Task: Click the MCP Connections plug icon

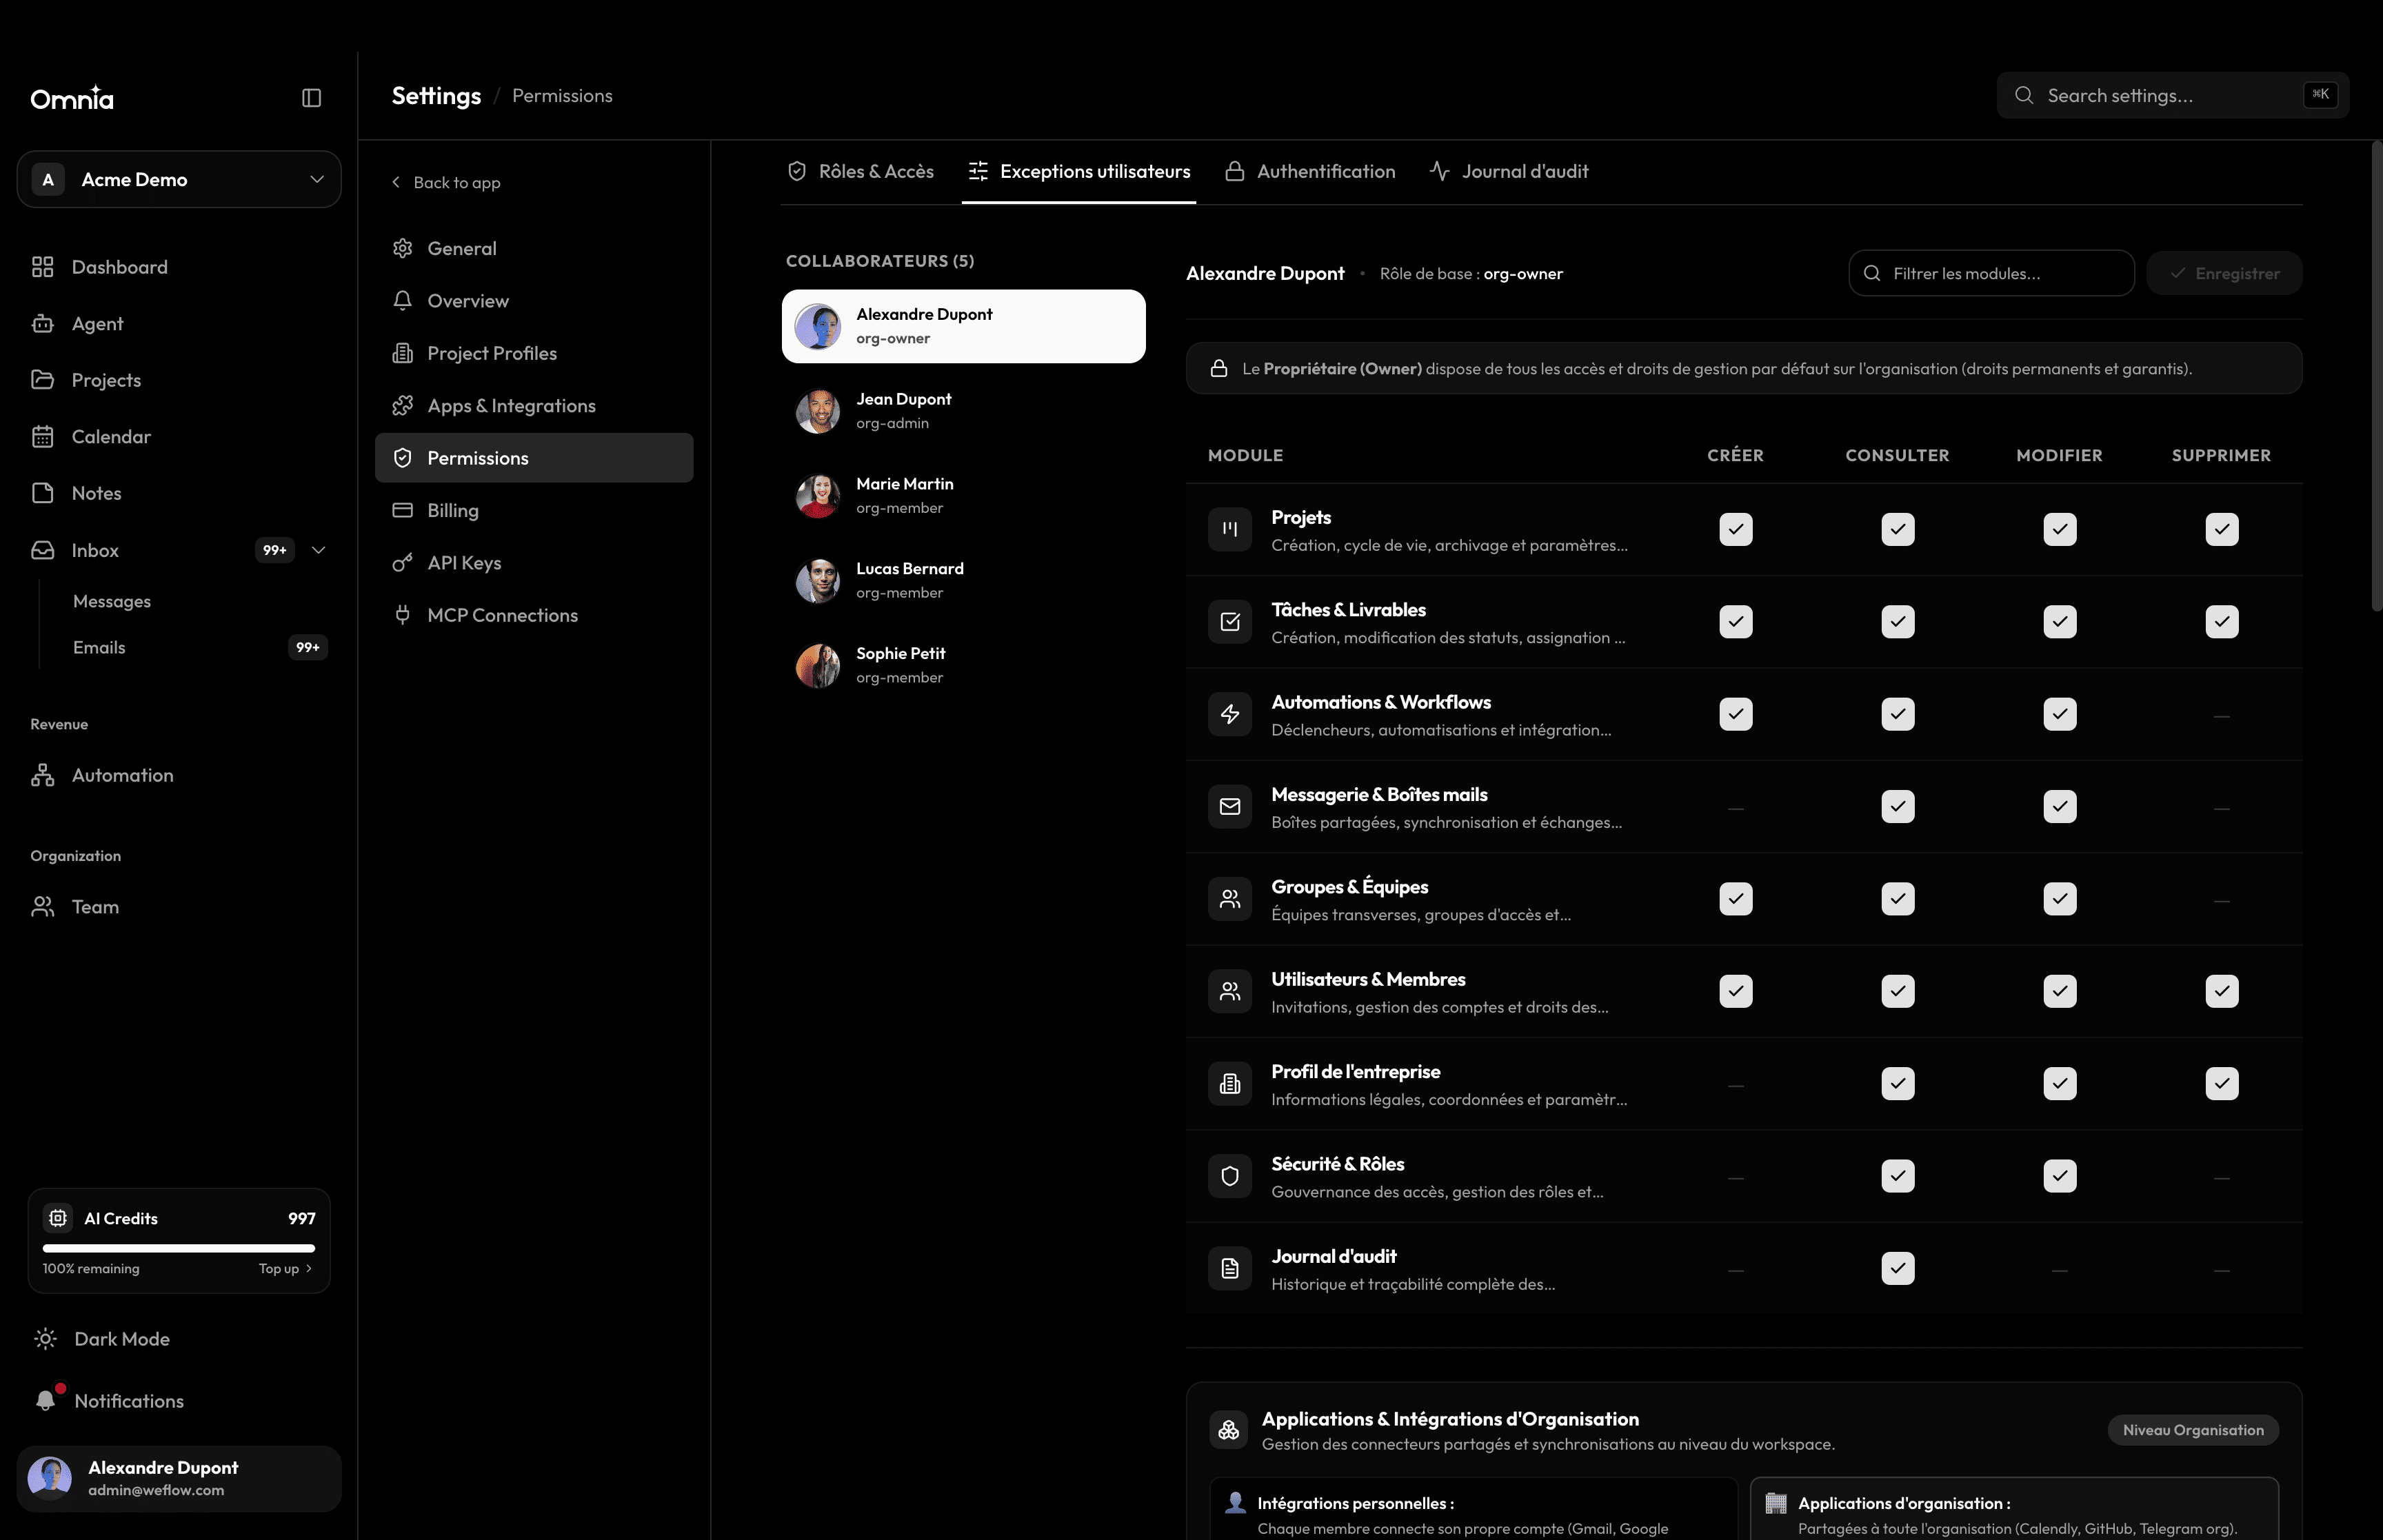Action: [x=403, y=615]
